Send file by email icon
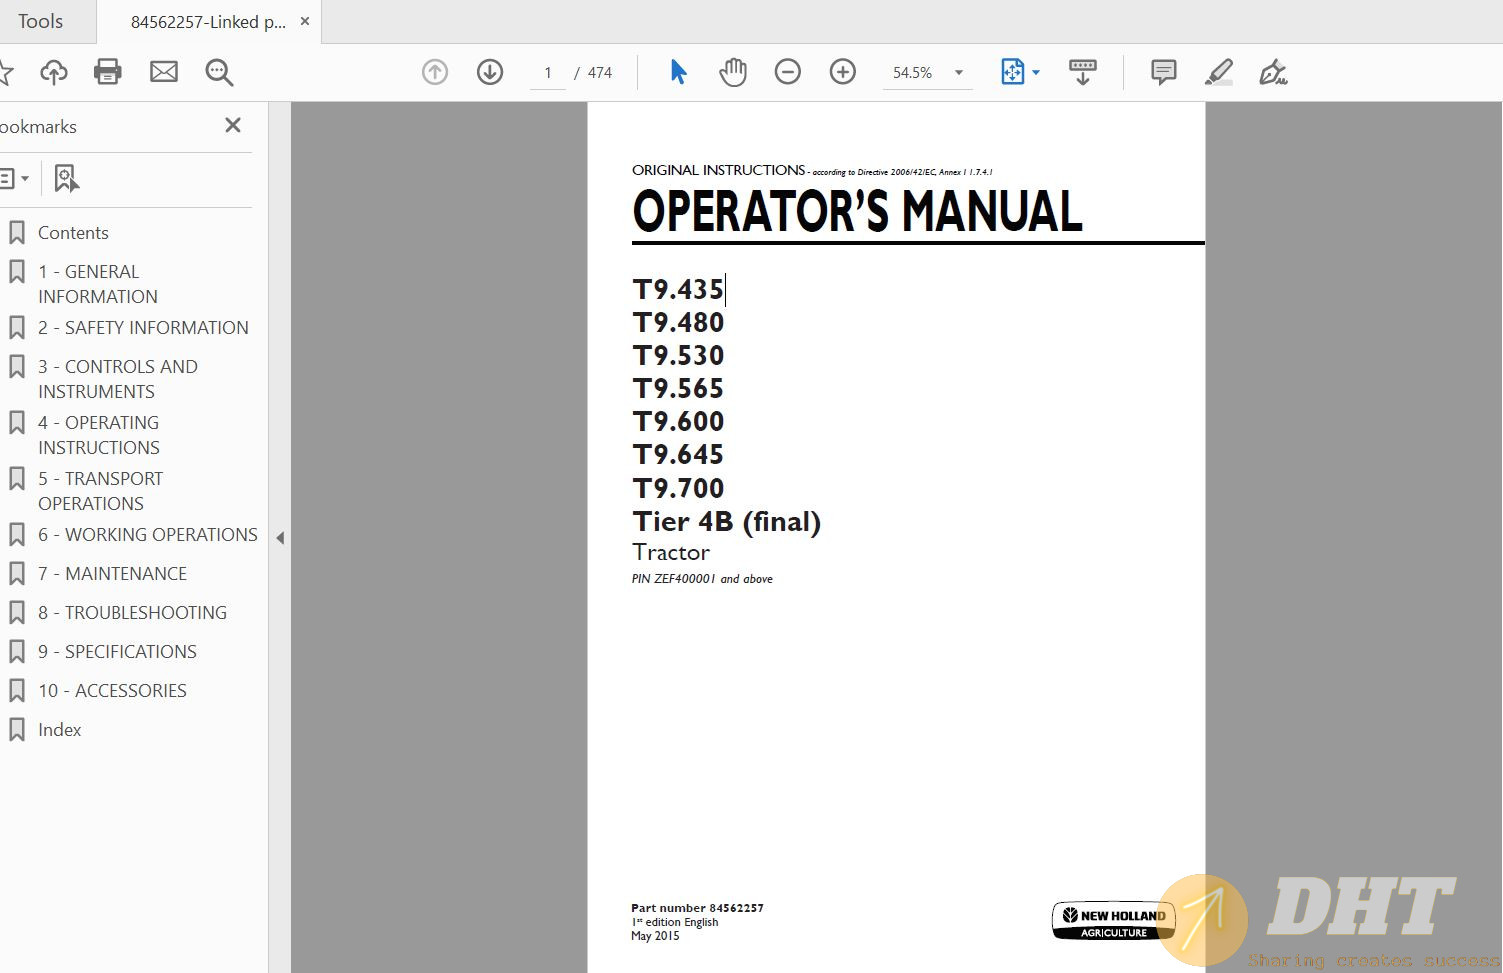This screenshot has width=1503, height=973. click(x=164, y=72)
